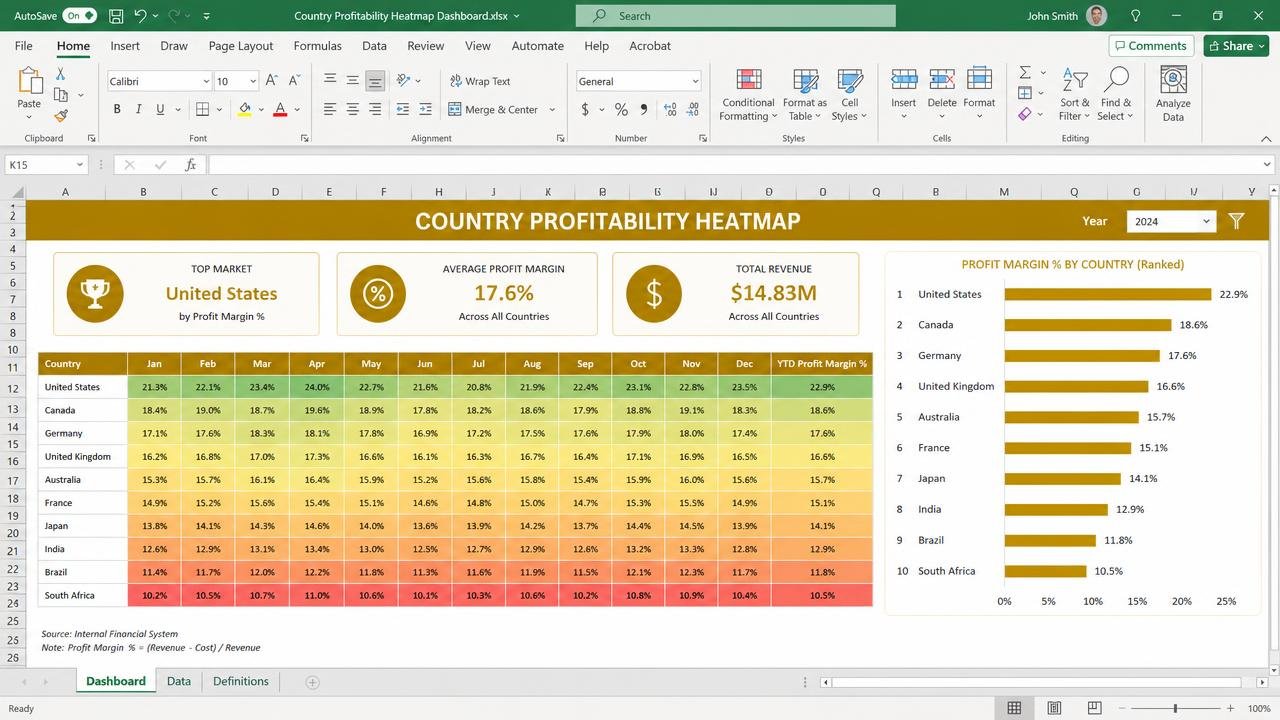Expand the Name Box dropdown arrow
This screenshot has width=1280, height=720.
[79, 165]
